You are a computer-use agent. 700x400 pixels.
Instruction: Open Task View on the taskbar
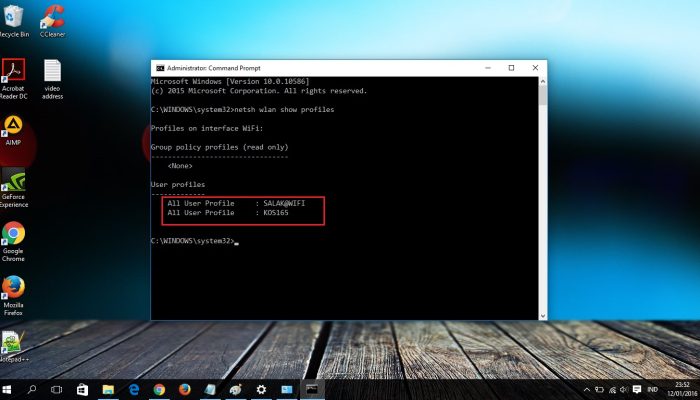coord(58,390)
